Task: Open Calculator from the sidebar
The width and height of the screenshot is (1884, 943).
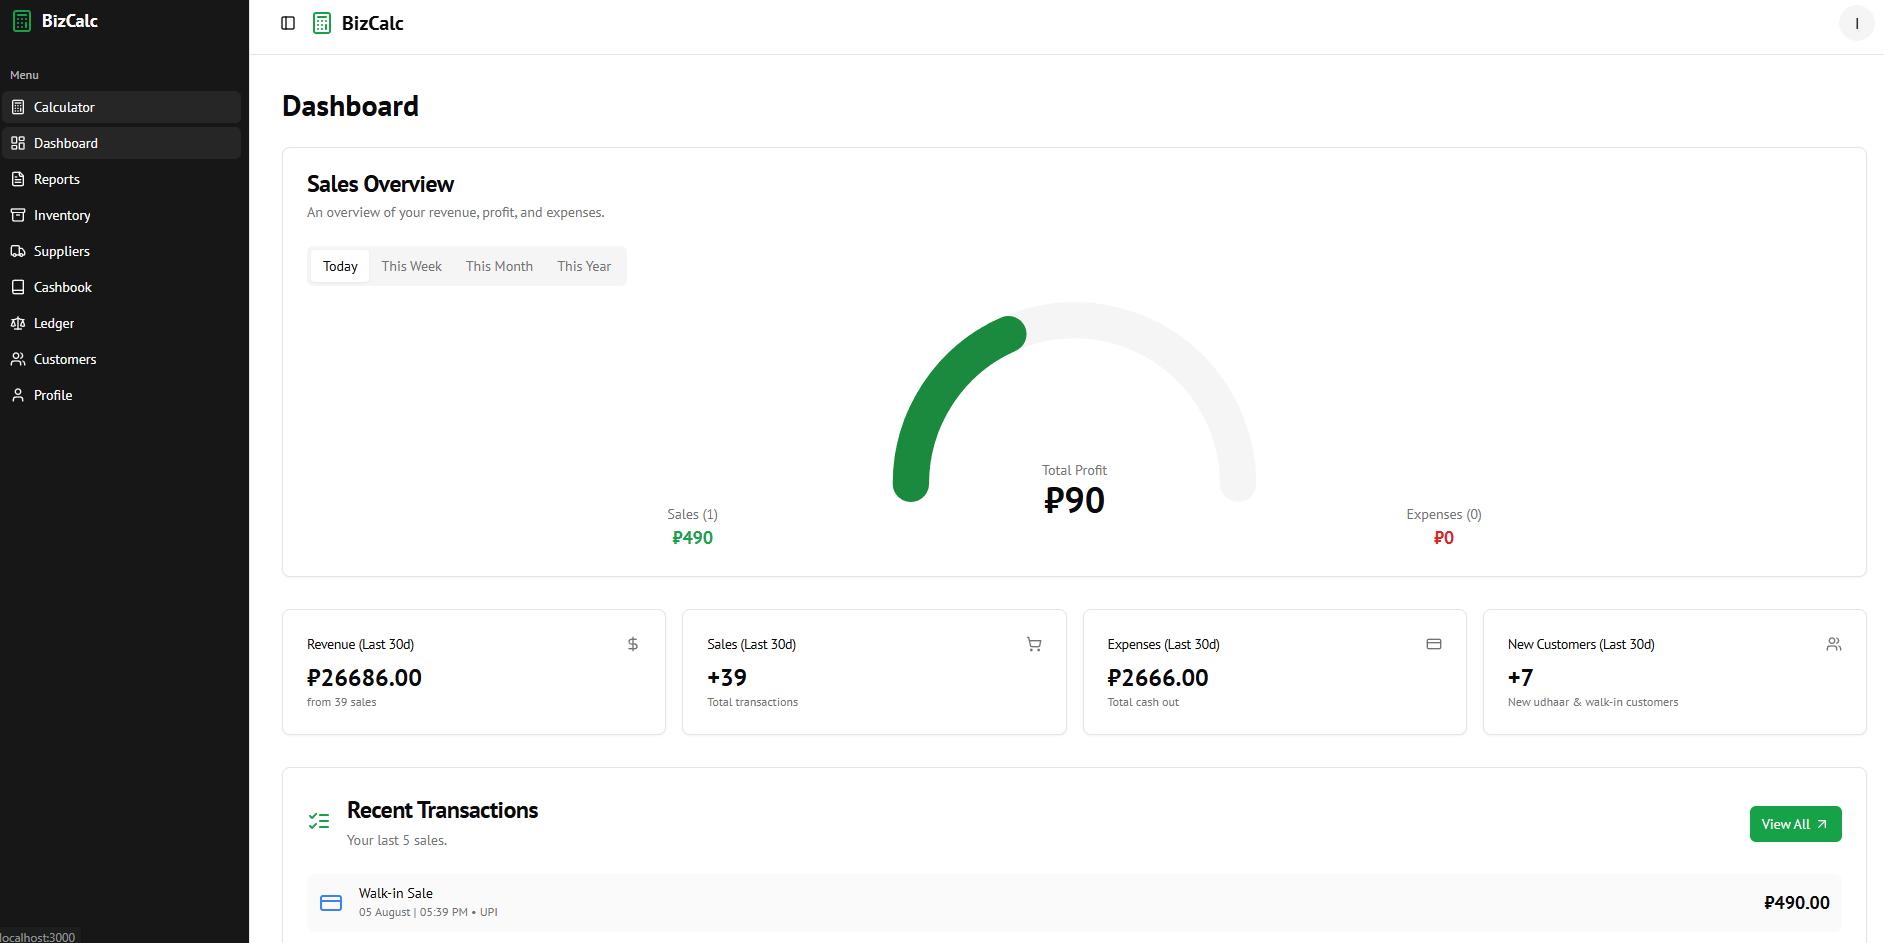Action: [121, 107]
